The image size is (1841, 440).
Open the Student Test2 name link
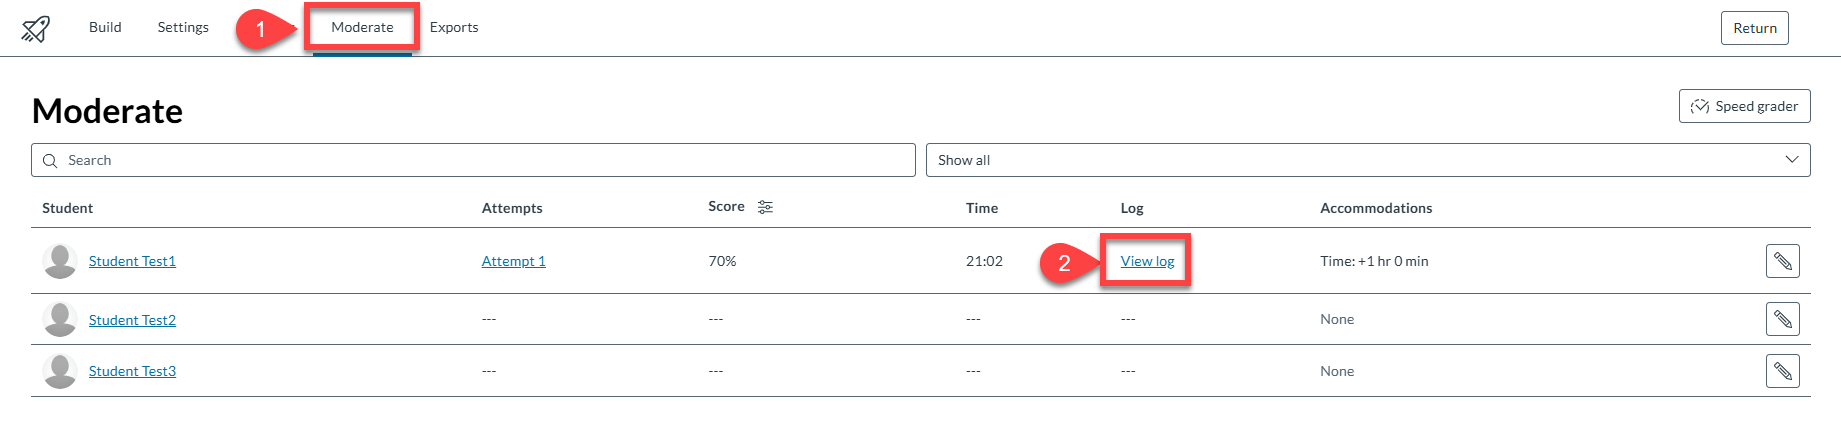tap(132, 320)
